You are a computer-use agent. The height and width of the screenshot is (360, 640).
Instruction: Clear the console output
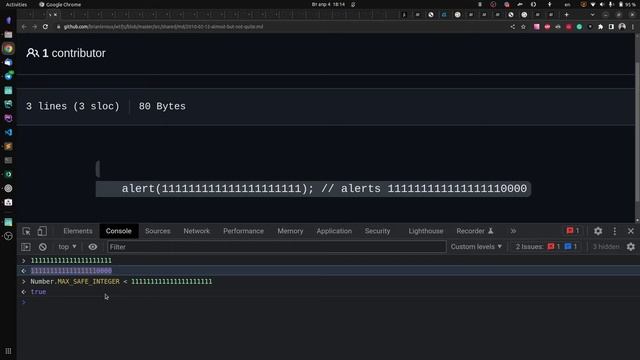pyautogui.click(x=42, y=247)
